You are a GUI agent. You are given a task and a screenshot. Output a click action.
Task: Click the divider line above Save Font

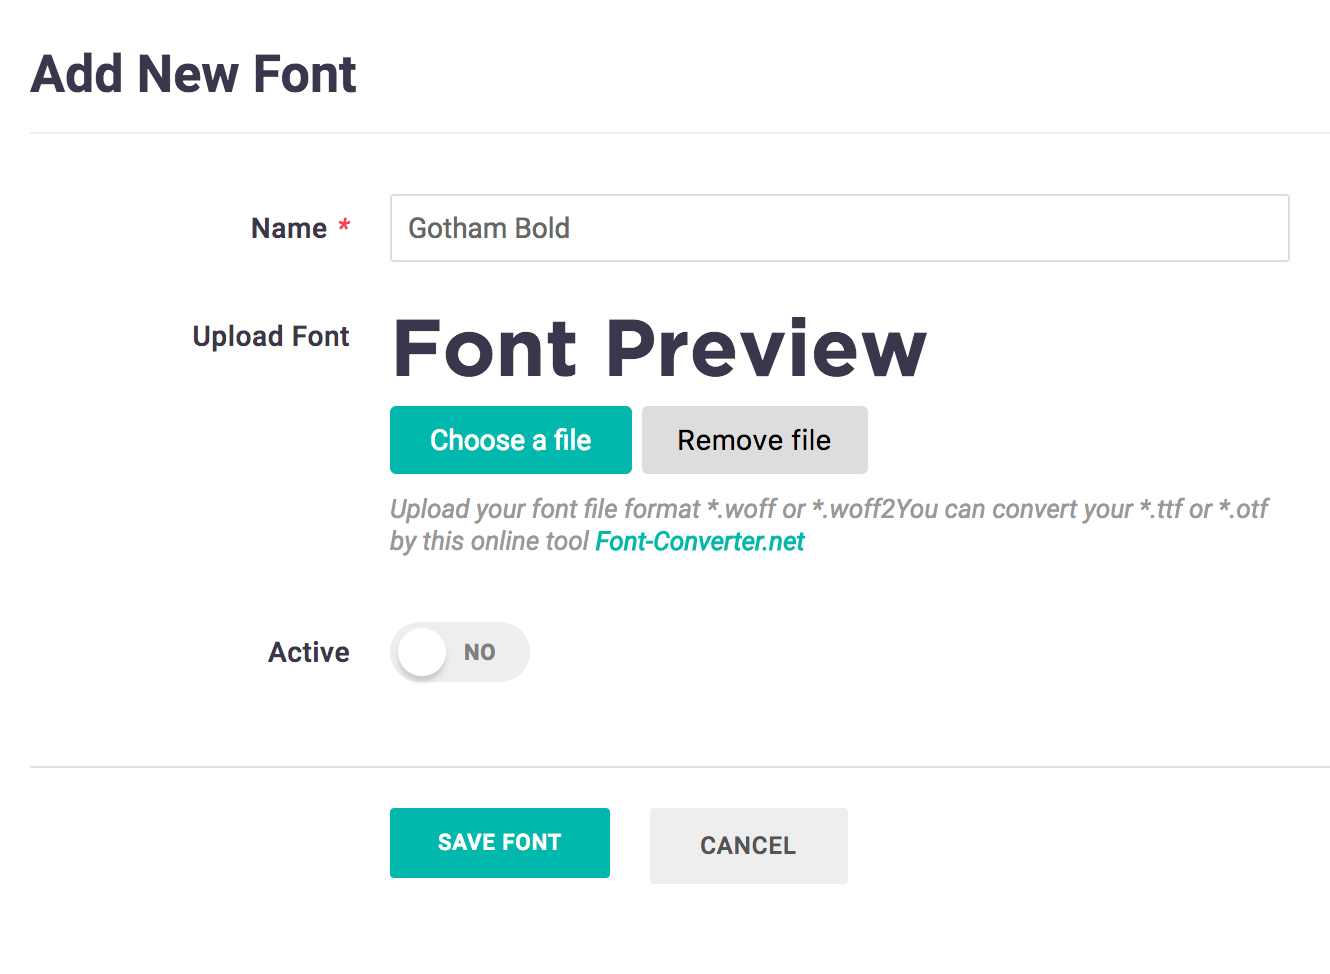pyautogui.click(x=680, y=767)
